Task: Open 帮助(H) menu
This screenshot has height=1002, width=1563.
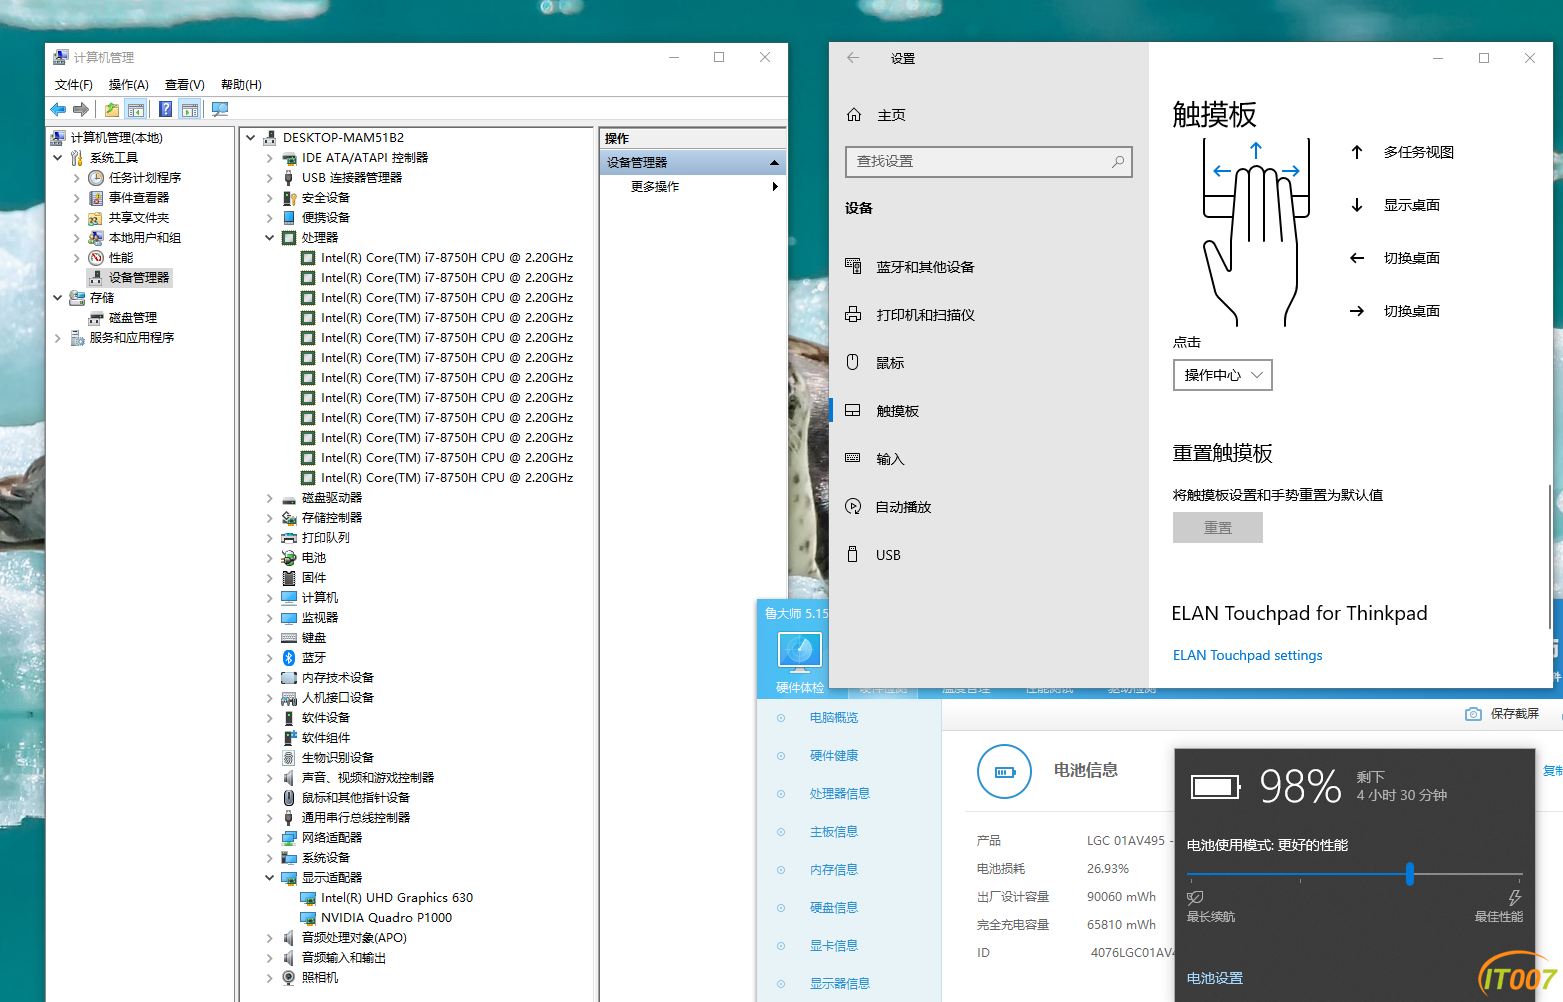Action: click(241, 84)
